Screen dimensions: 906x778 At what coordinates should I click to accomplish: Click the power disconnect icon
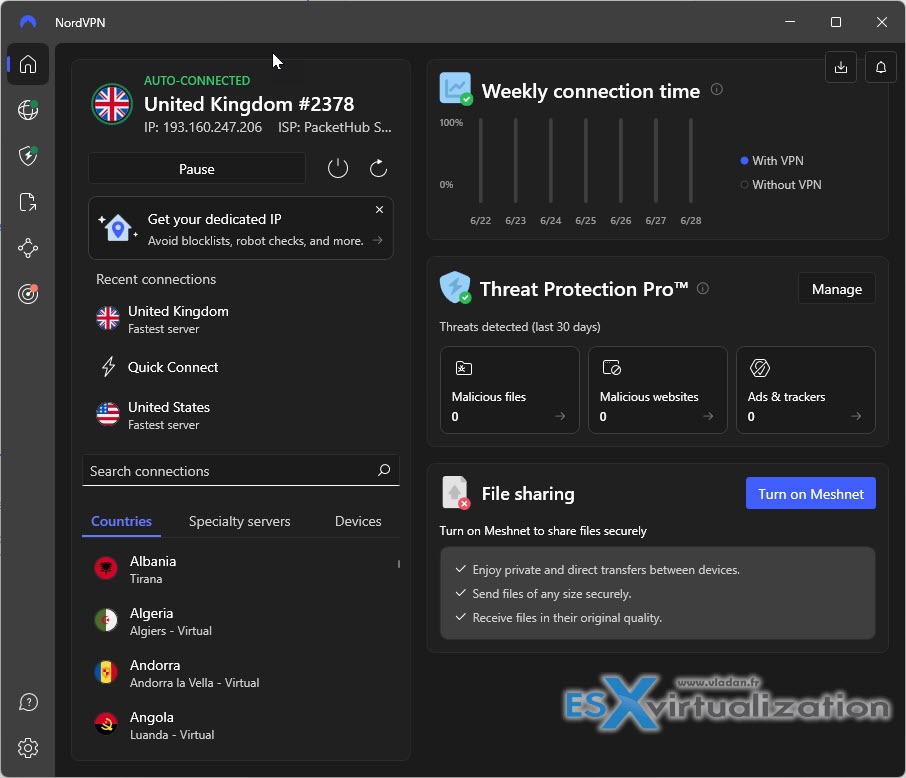[x=338, y=169]
